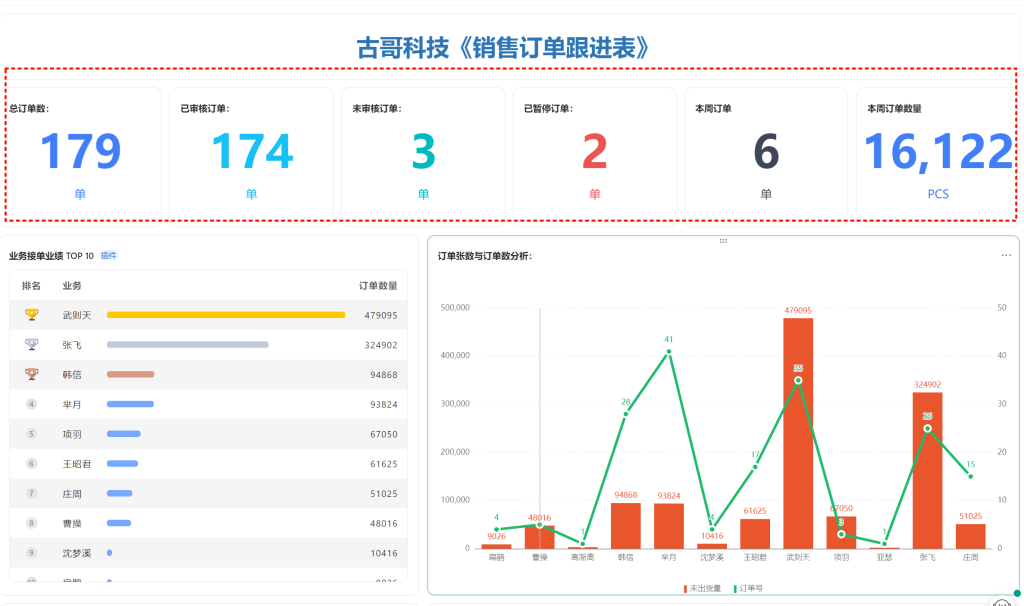Click the 业务 column header

(72, 285)
